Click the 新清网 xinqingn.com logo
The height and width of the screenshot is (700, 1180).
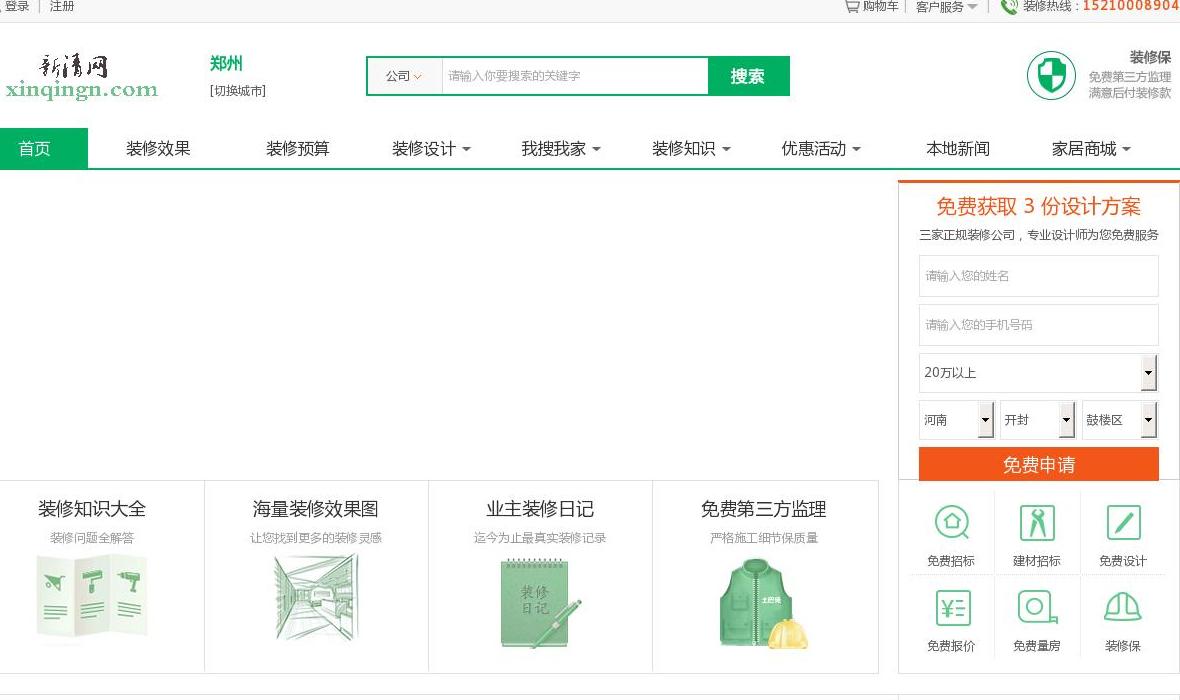point(81,76)
